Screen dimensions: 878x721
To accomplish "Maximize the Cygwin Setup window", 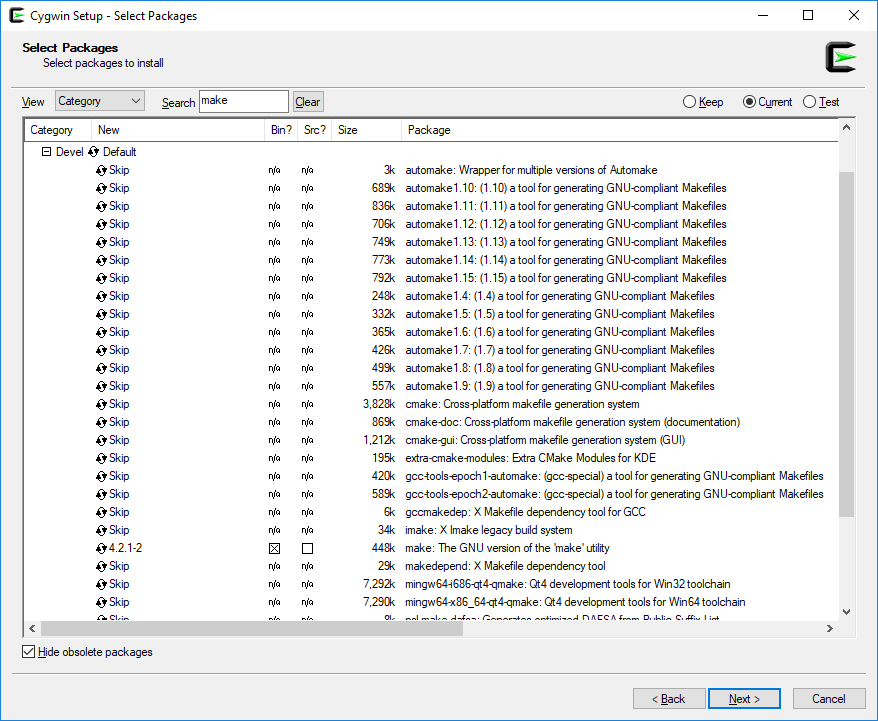I will pyautogui.click(x=808, y=15).
